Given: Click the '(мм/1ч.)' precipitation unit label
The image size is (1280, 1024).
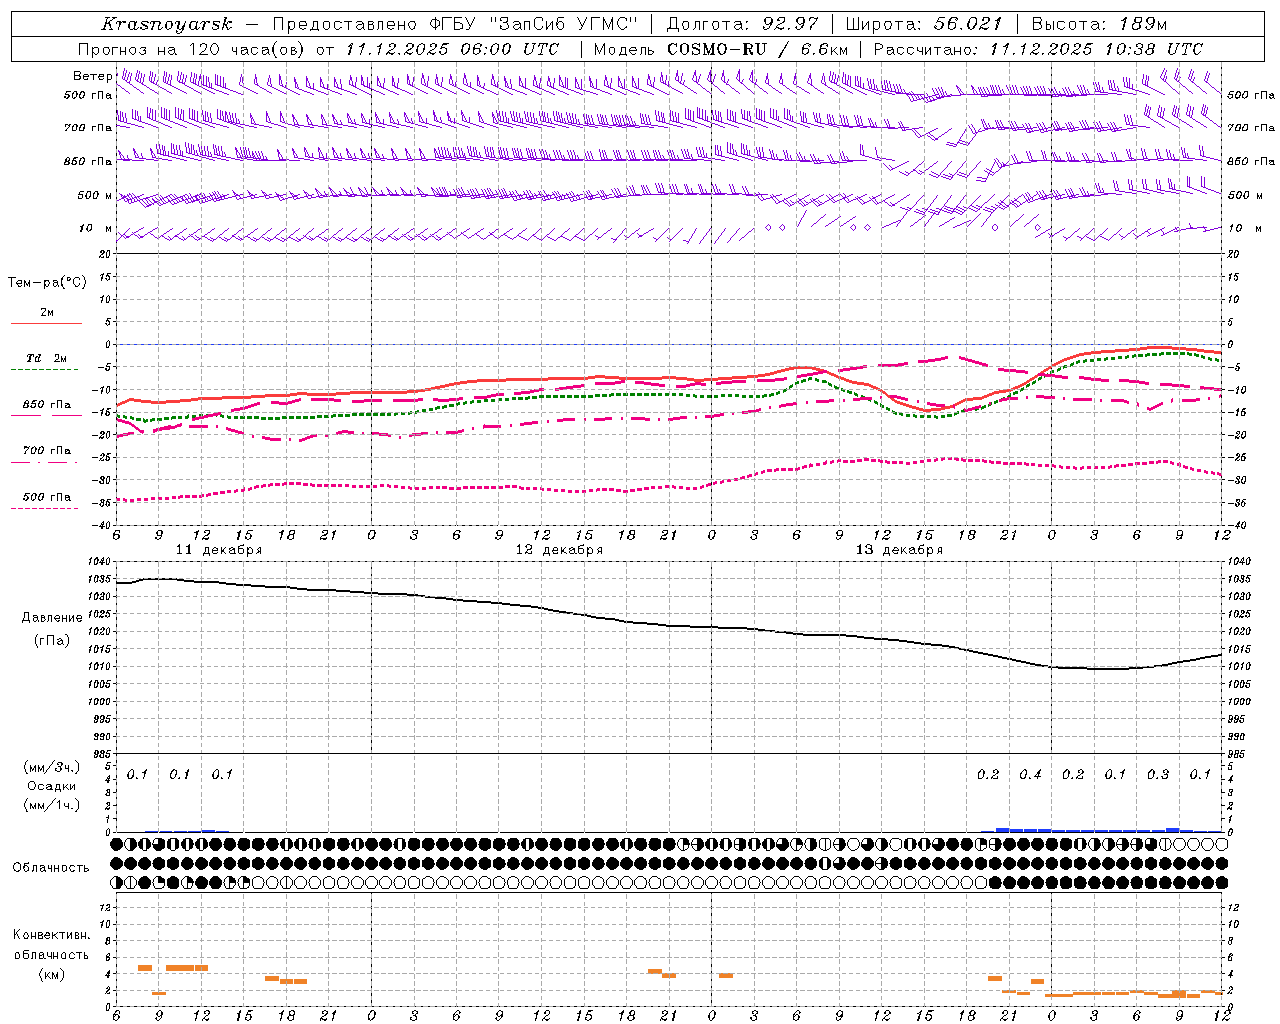Looking at the screenshot, I should tap(51, 805).
